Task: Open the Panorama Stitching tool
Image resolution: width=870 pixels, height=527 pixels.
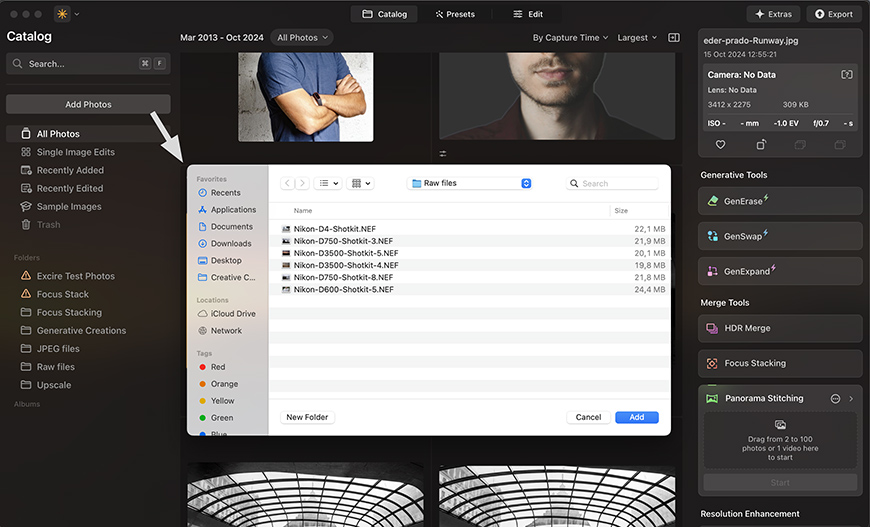Action: click(x=764, y=398)
